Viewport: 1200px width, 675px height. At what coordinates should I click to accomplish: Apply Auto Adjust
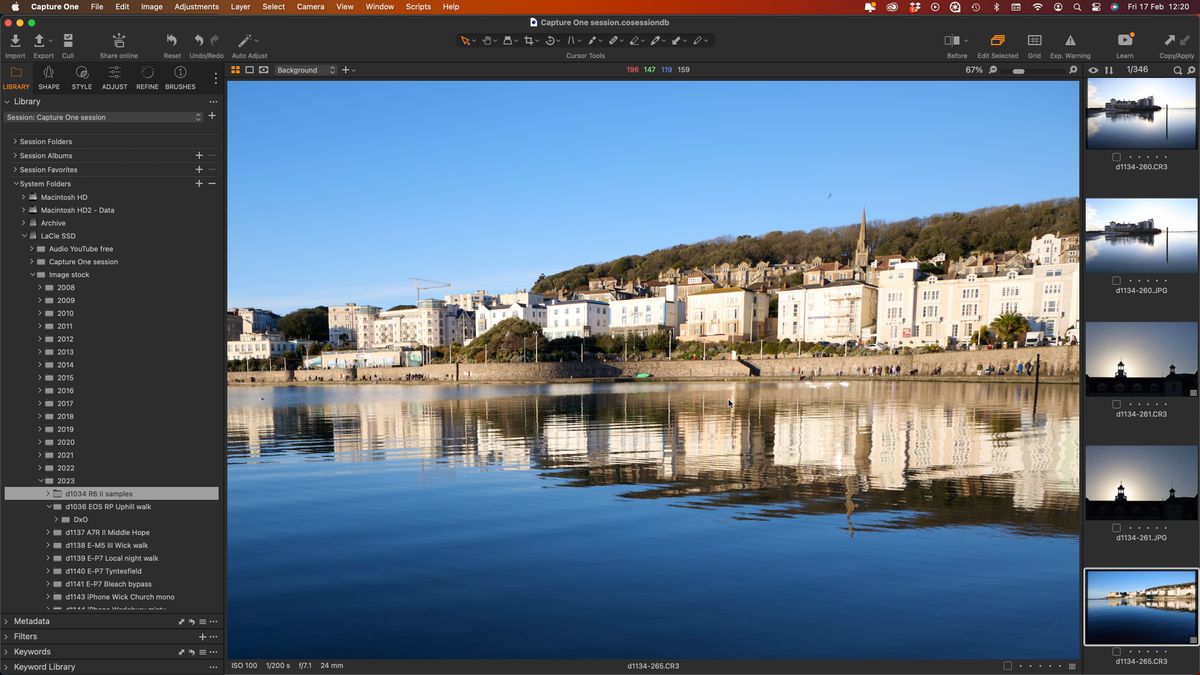click(246, 42)
